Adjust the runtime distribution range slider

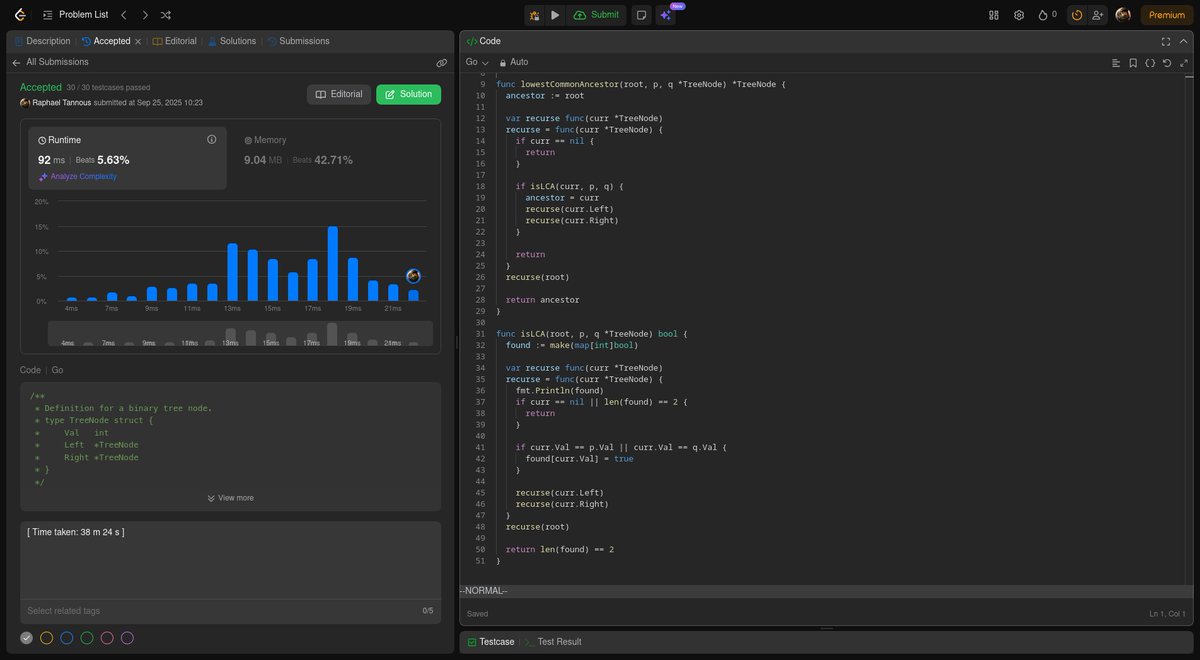[x=240, y=333]
